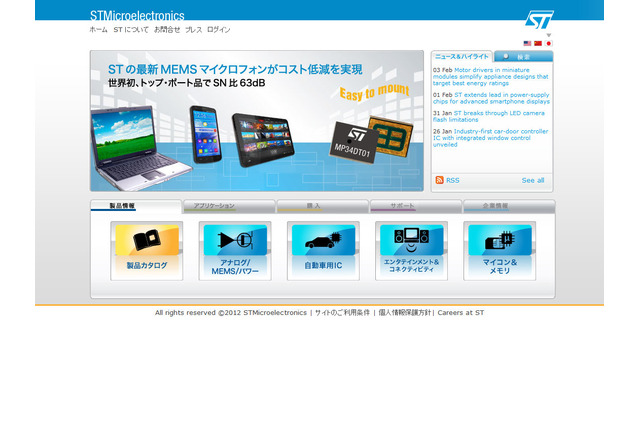
Task: Open 01 Feb power-supply chips news
Action: (x=491, y=98)
